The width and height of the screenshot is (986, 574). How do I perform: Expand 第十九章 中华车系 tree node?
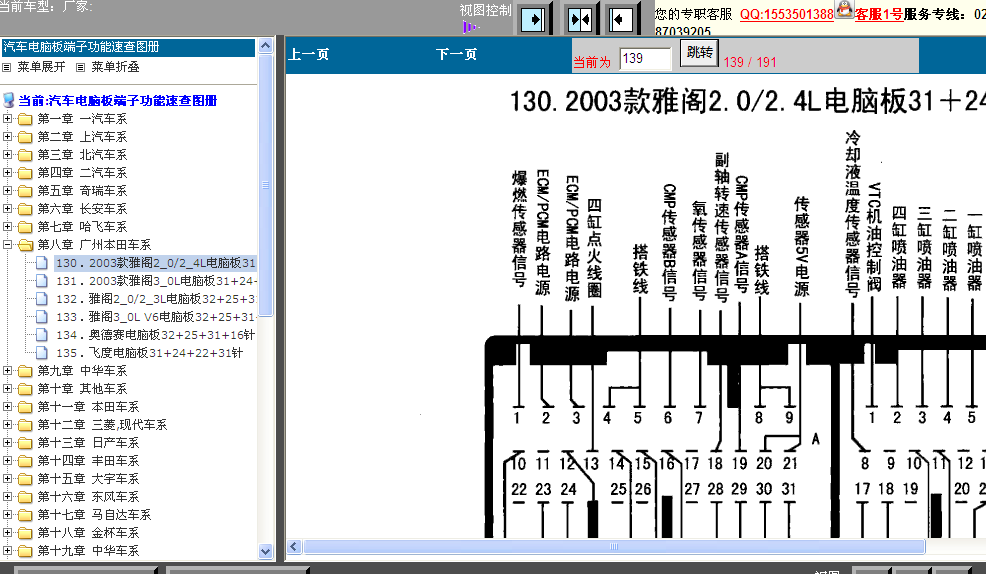point(8,551)
